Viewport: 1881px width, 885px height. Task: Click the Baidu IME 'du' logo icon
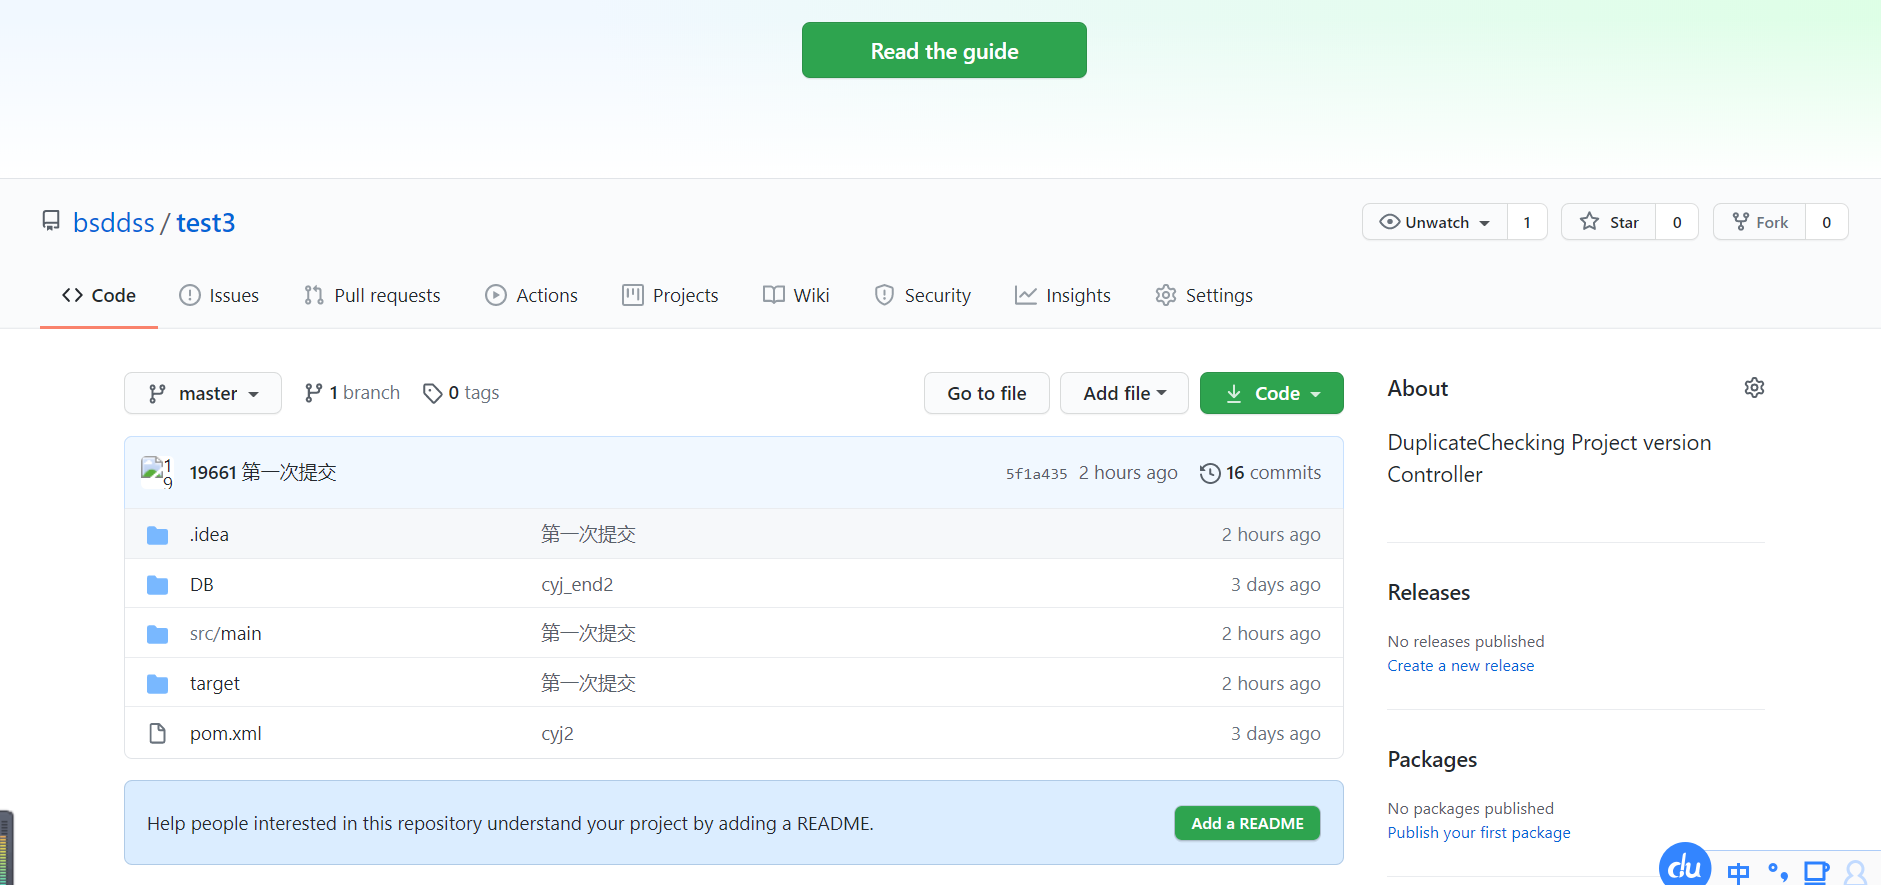coord(1685,866)
